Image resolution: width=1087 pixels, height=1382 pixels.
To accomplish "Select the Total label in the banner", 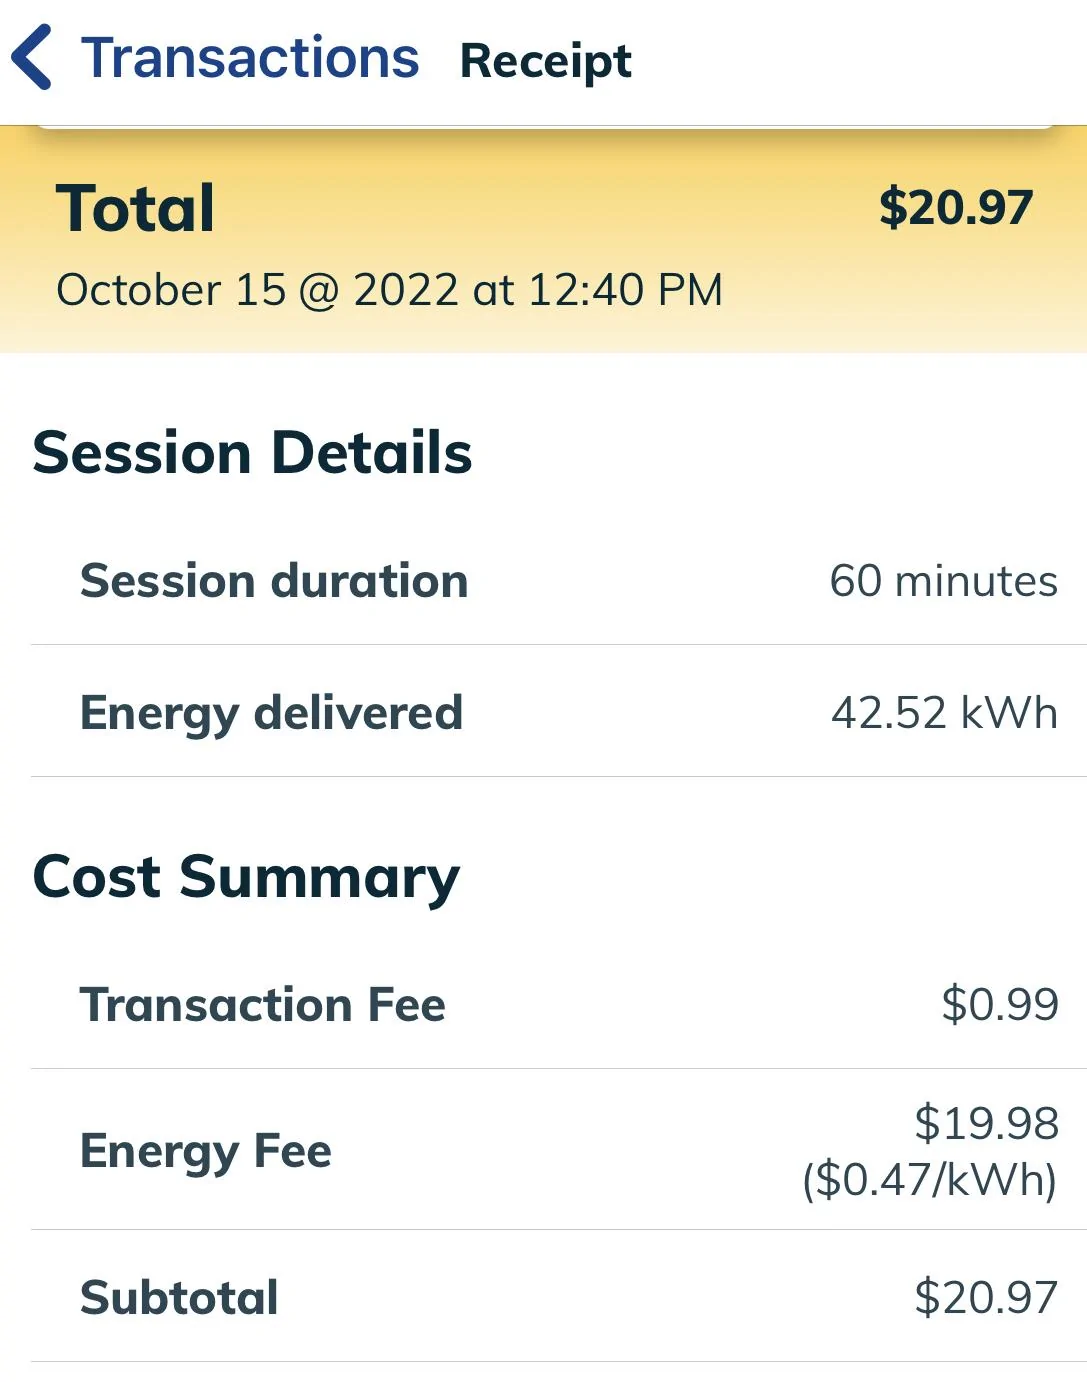I will click(x=135, y=208).
